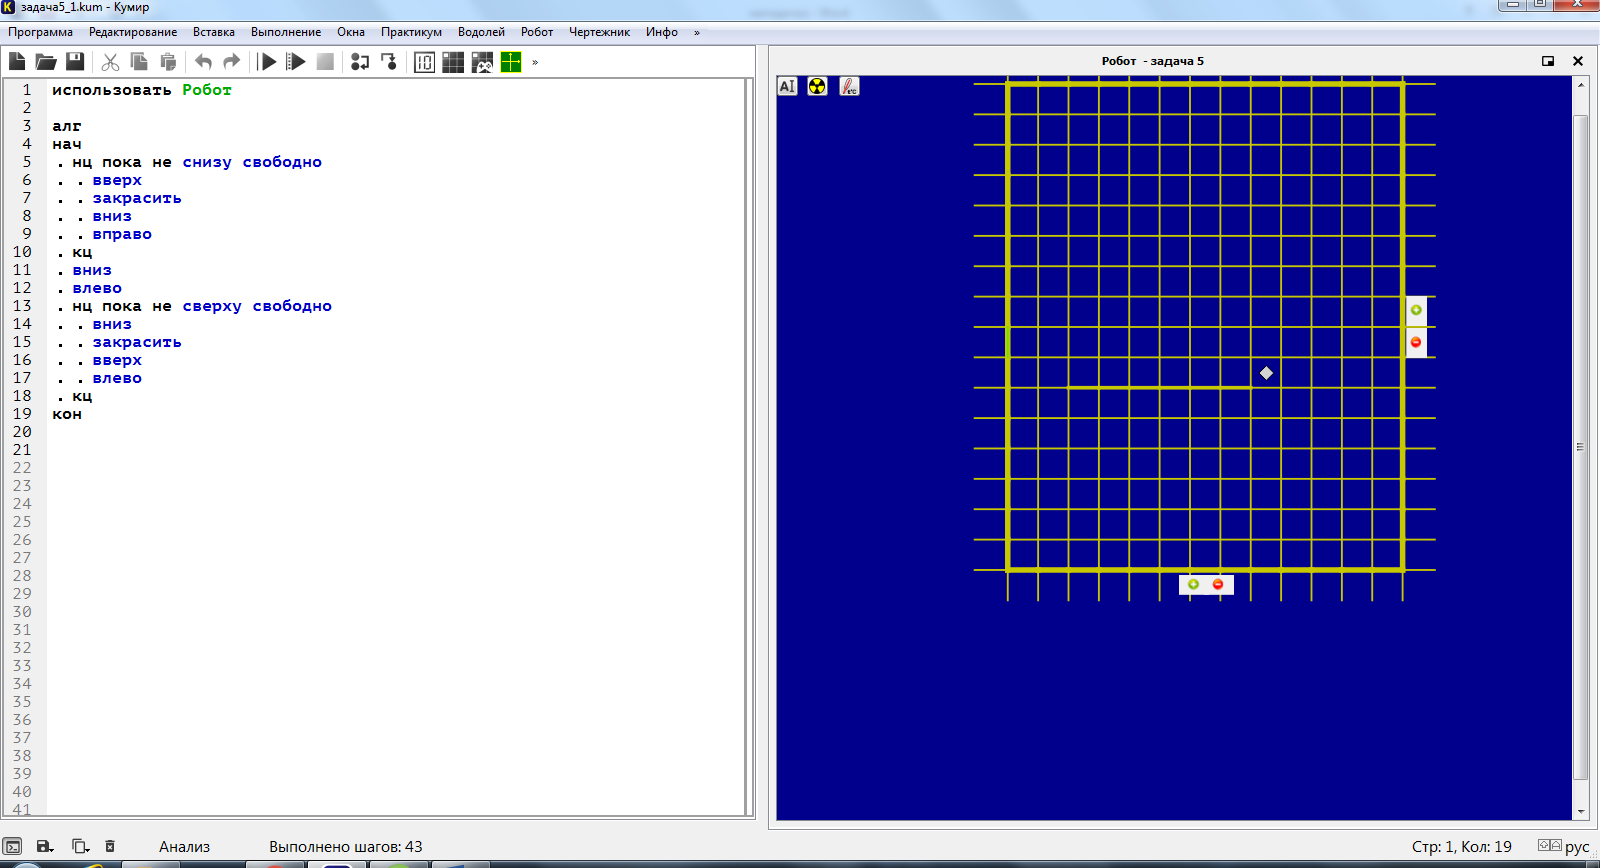Image resolution: width=1600 pixels, height=868 pixels.
Task: Save the current program
Action: point(75,62)
